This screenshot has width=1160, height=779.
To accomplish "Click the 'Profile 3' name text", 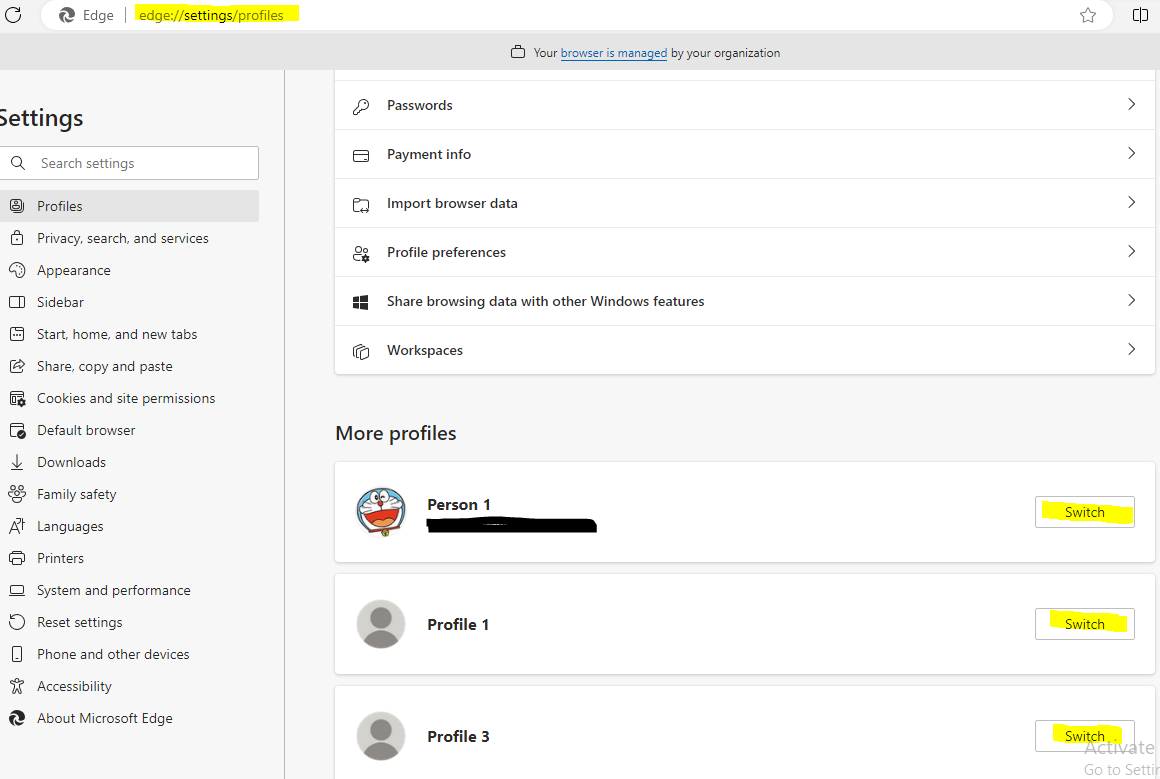I will click(x=459, y=736).
